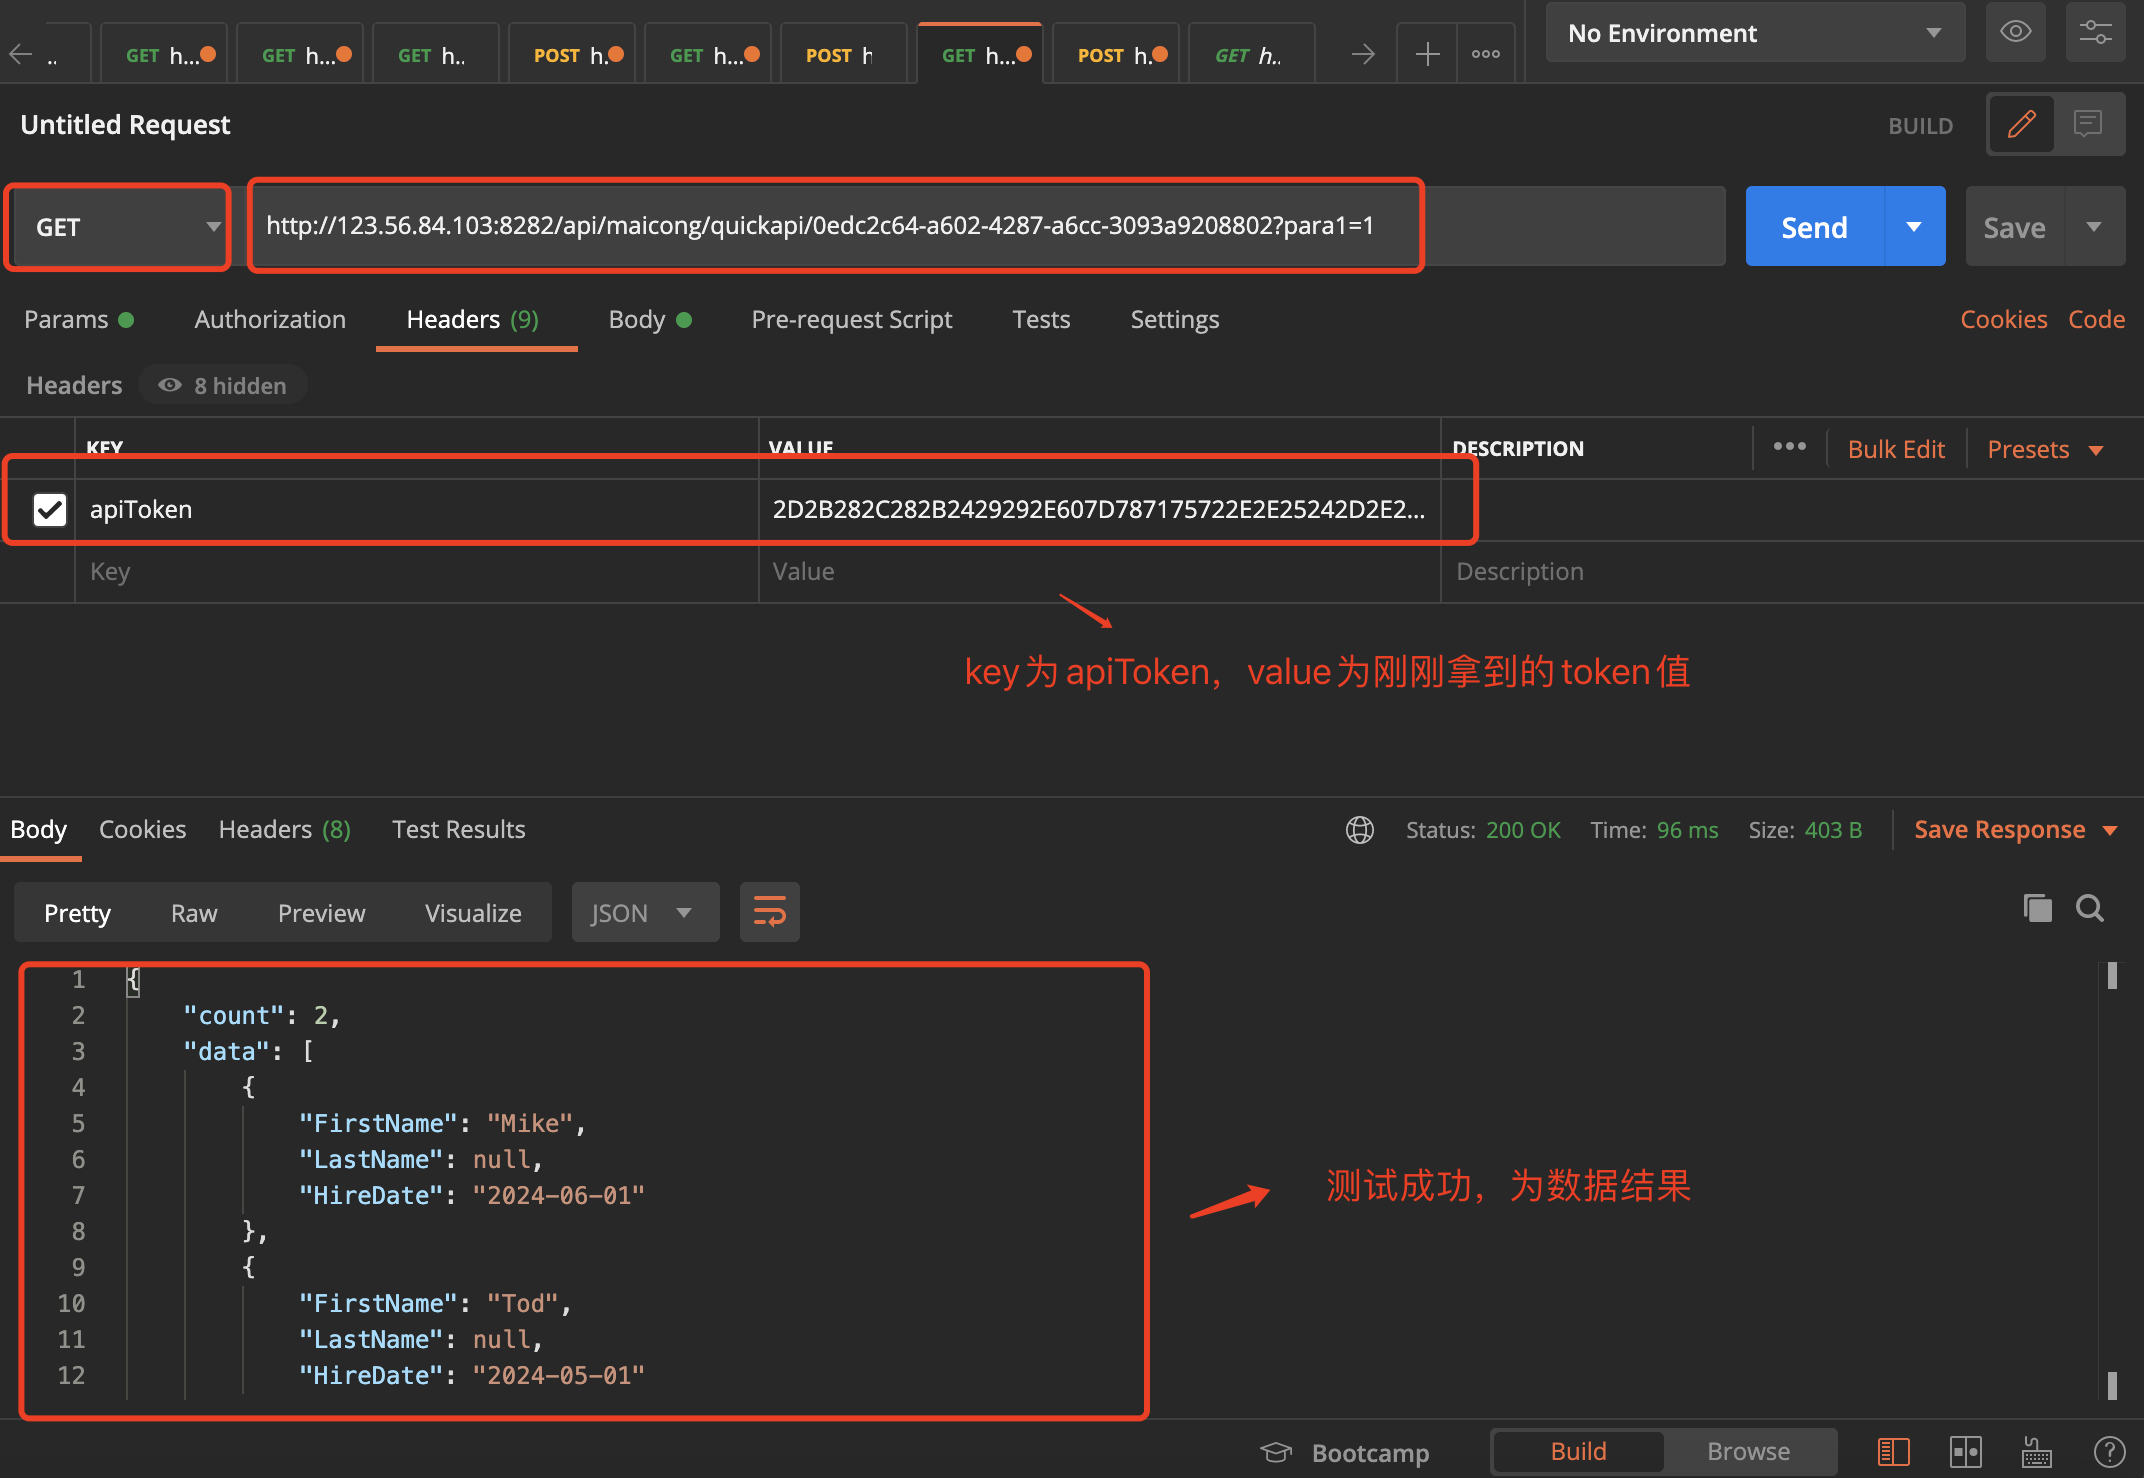
Task: Open the Help icon in bottom bar
Action: (x=2110, y=1452)
